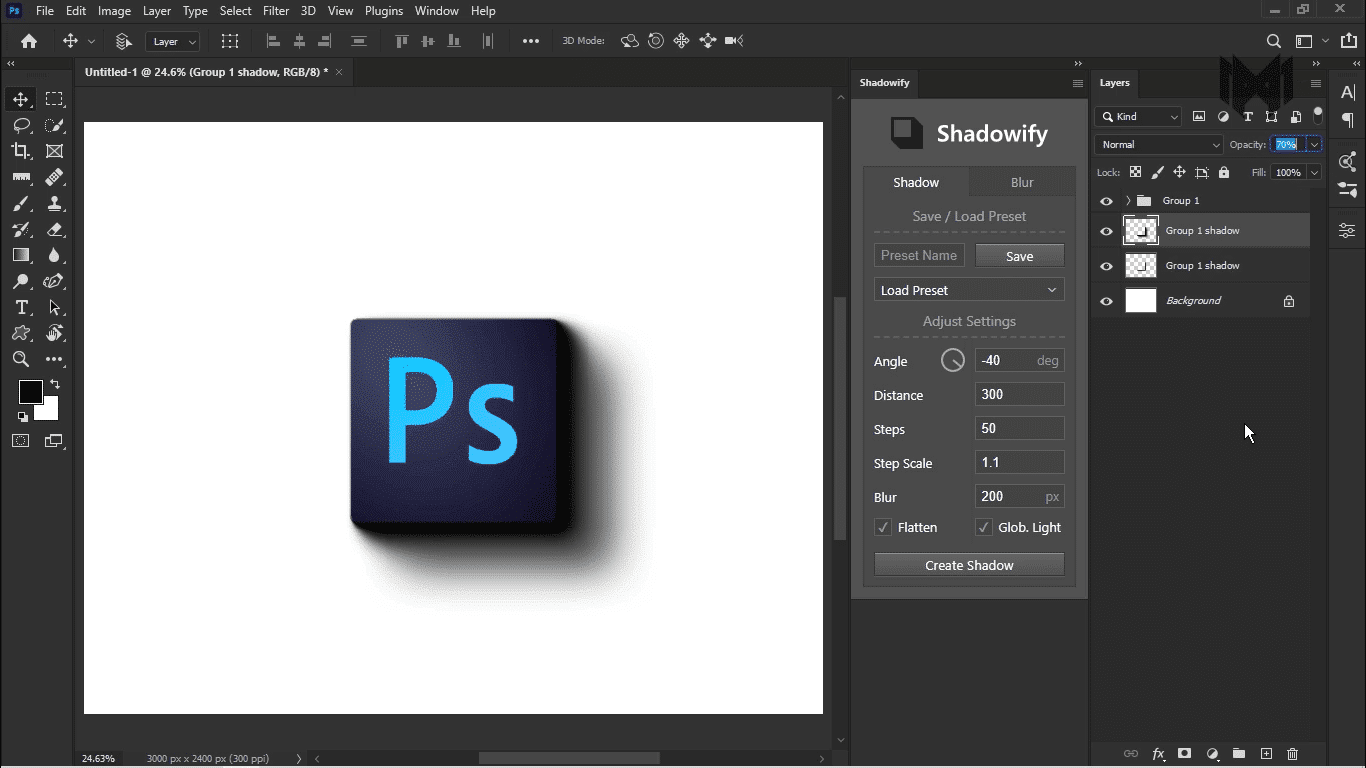Create a new layer icon
1366x768 pixels.
tap(1266, 754)
